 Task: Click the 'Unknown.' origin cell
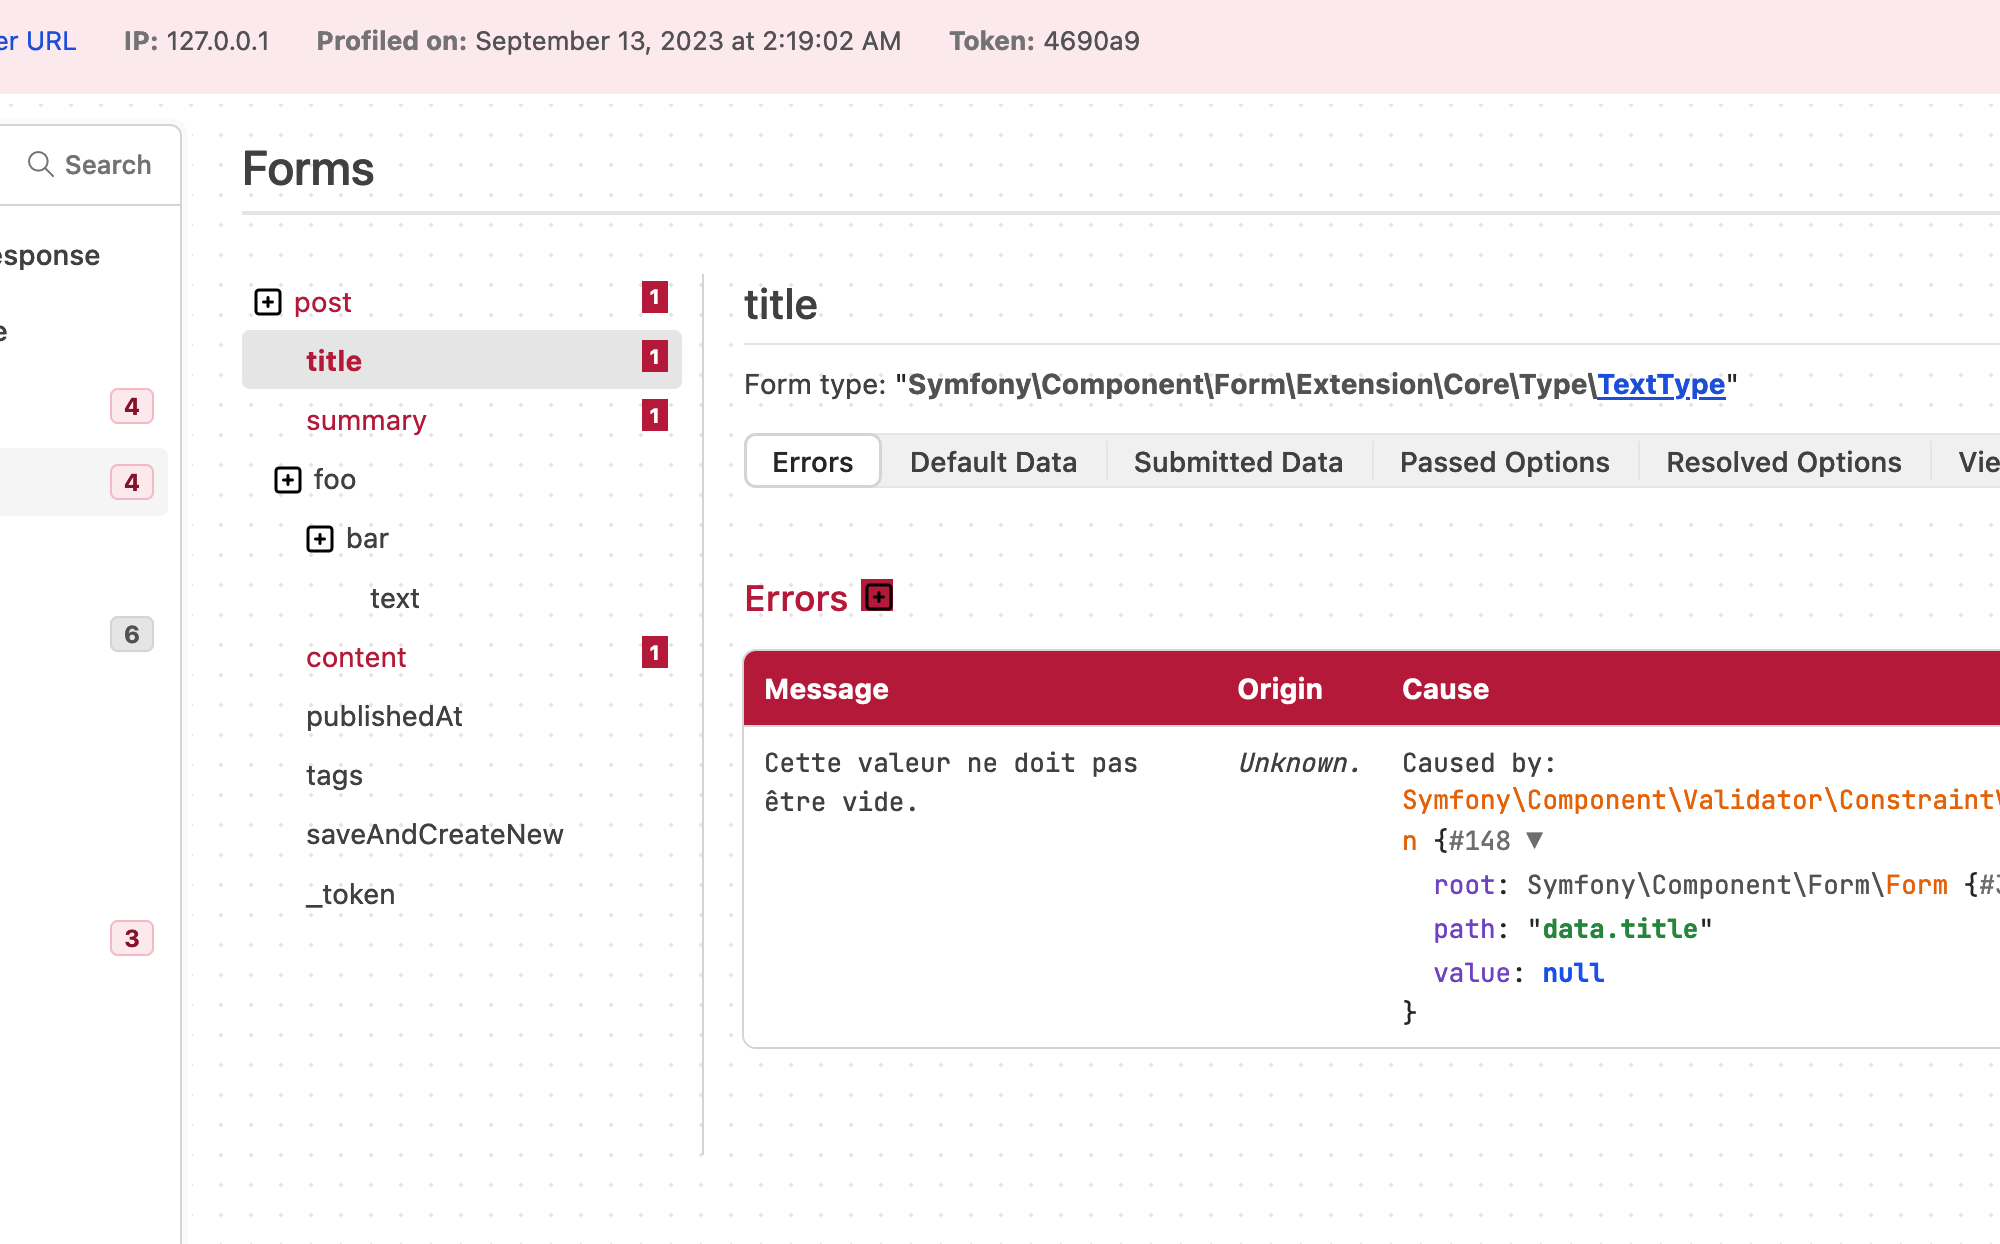pos(1299,763)
